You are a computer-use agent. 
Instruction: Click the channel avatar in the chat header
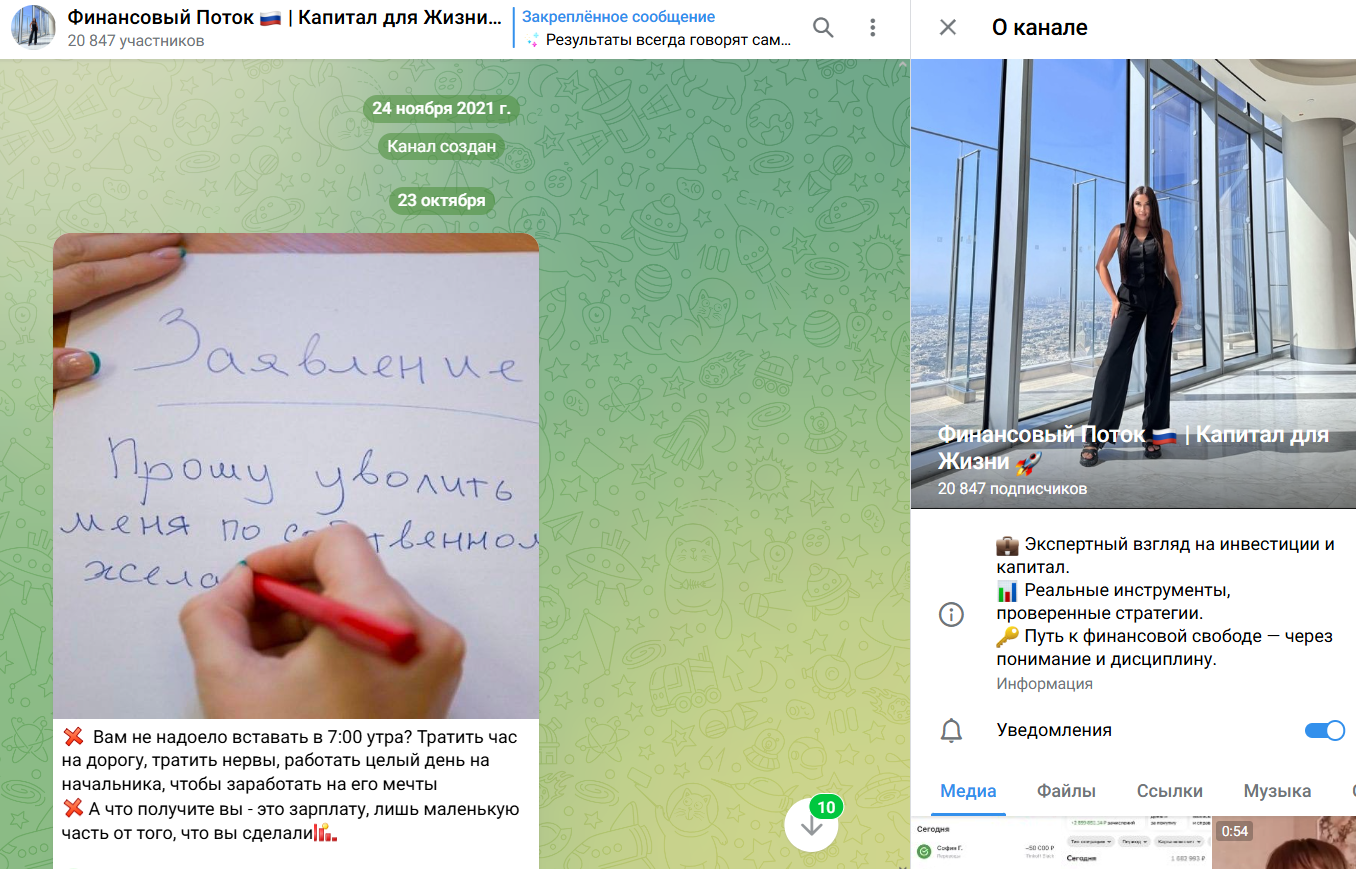tap(34, 27)
